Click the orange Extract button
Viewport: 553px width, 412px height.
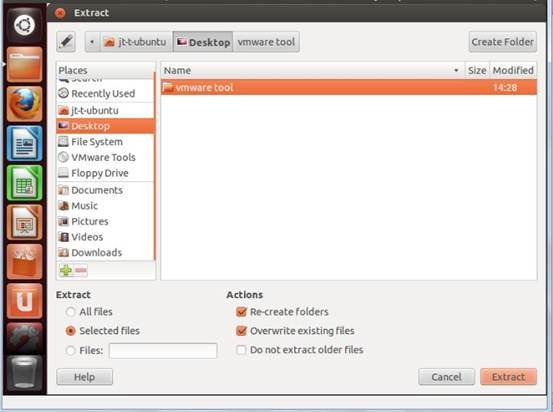[508, 377]
